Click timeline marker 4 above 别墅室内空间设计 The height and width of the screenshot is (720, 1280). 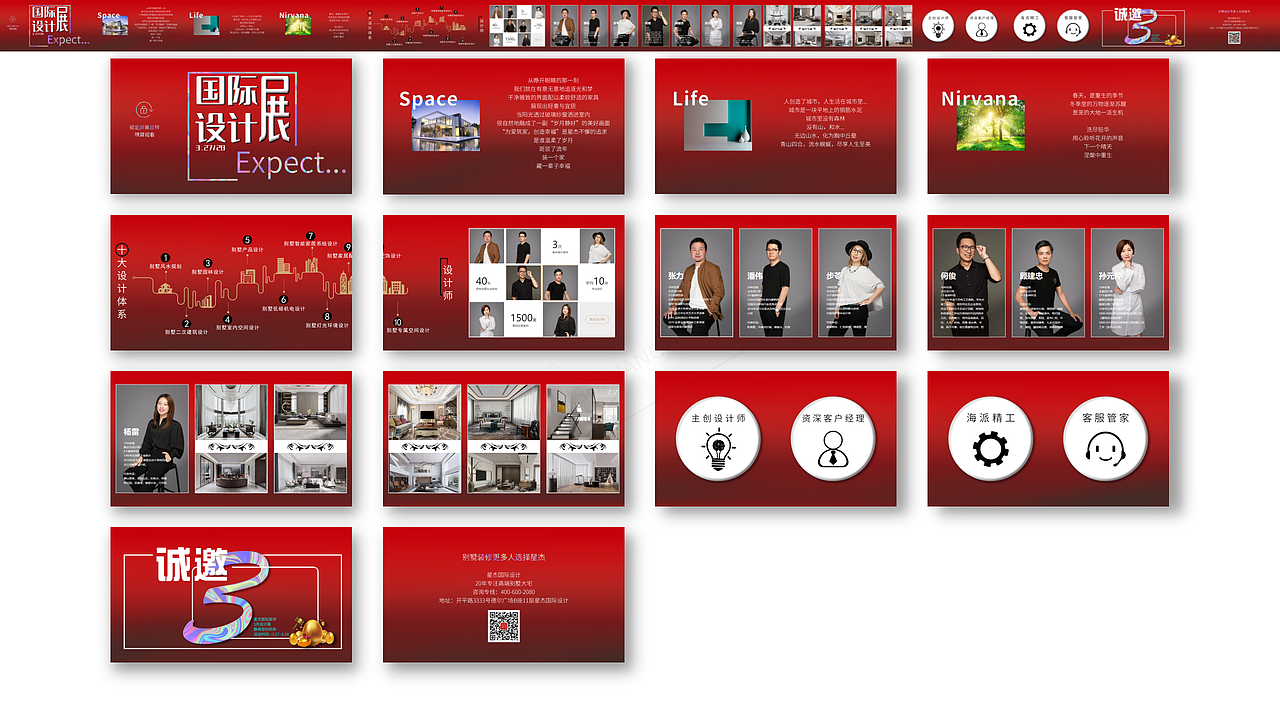[x=227, y=318]
